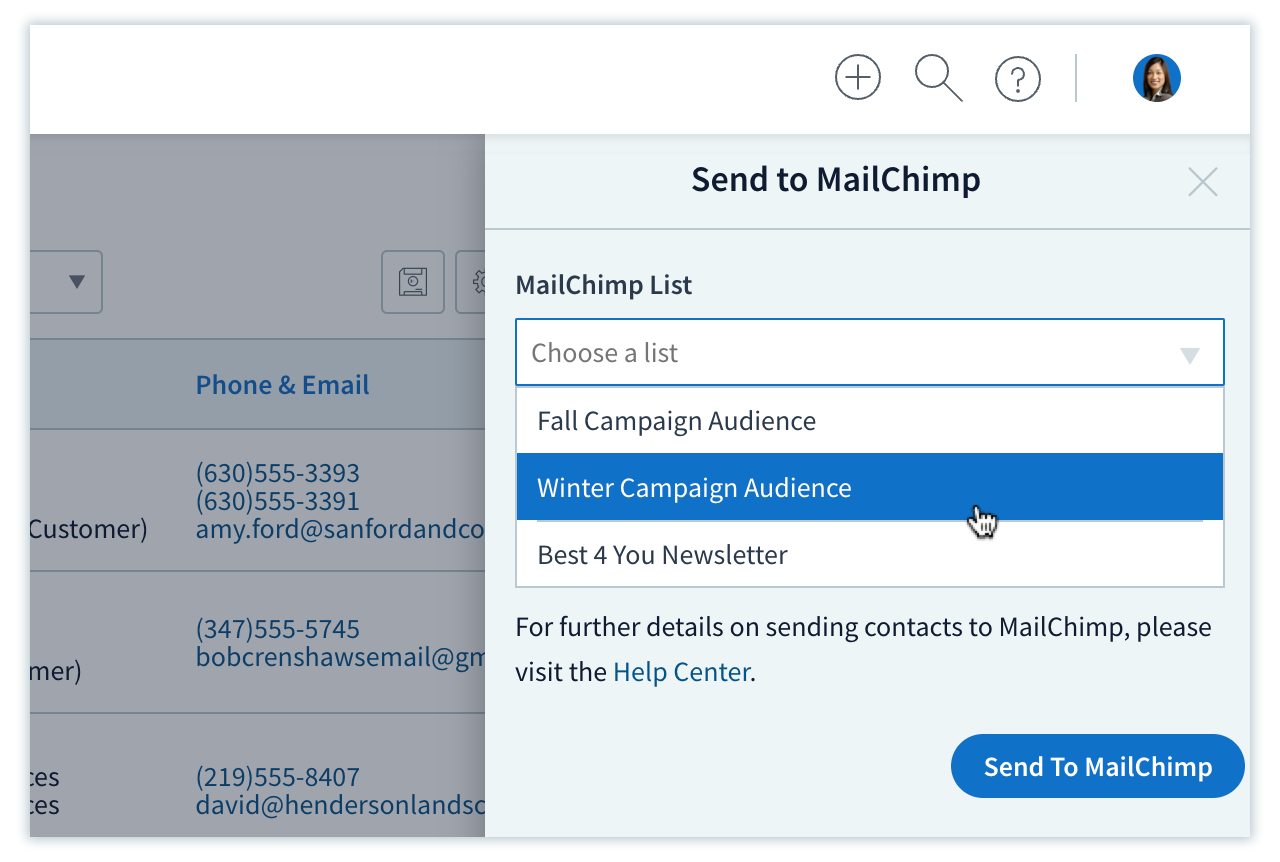Viewport: 1280px width, 862px height.
Task: Click the Send To MailChimp button
Action: coord(1098,767)
